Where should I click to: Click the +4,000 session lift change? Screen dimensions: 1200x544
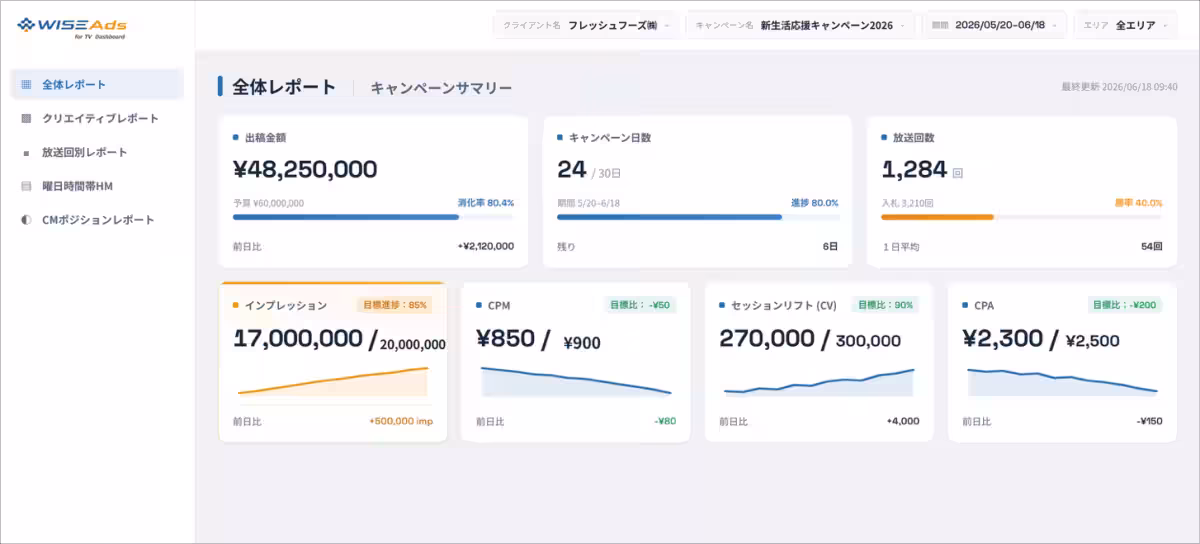(x=902, y=421)
